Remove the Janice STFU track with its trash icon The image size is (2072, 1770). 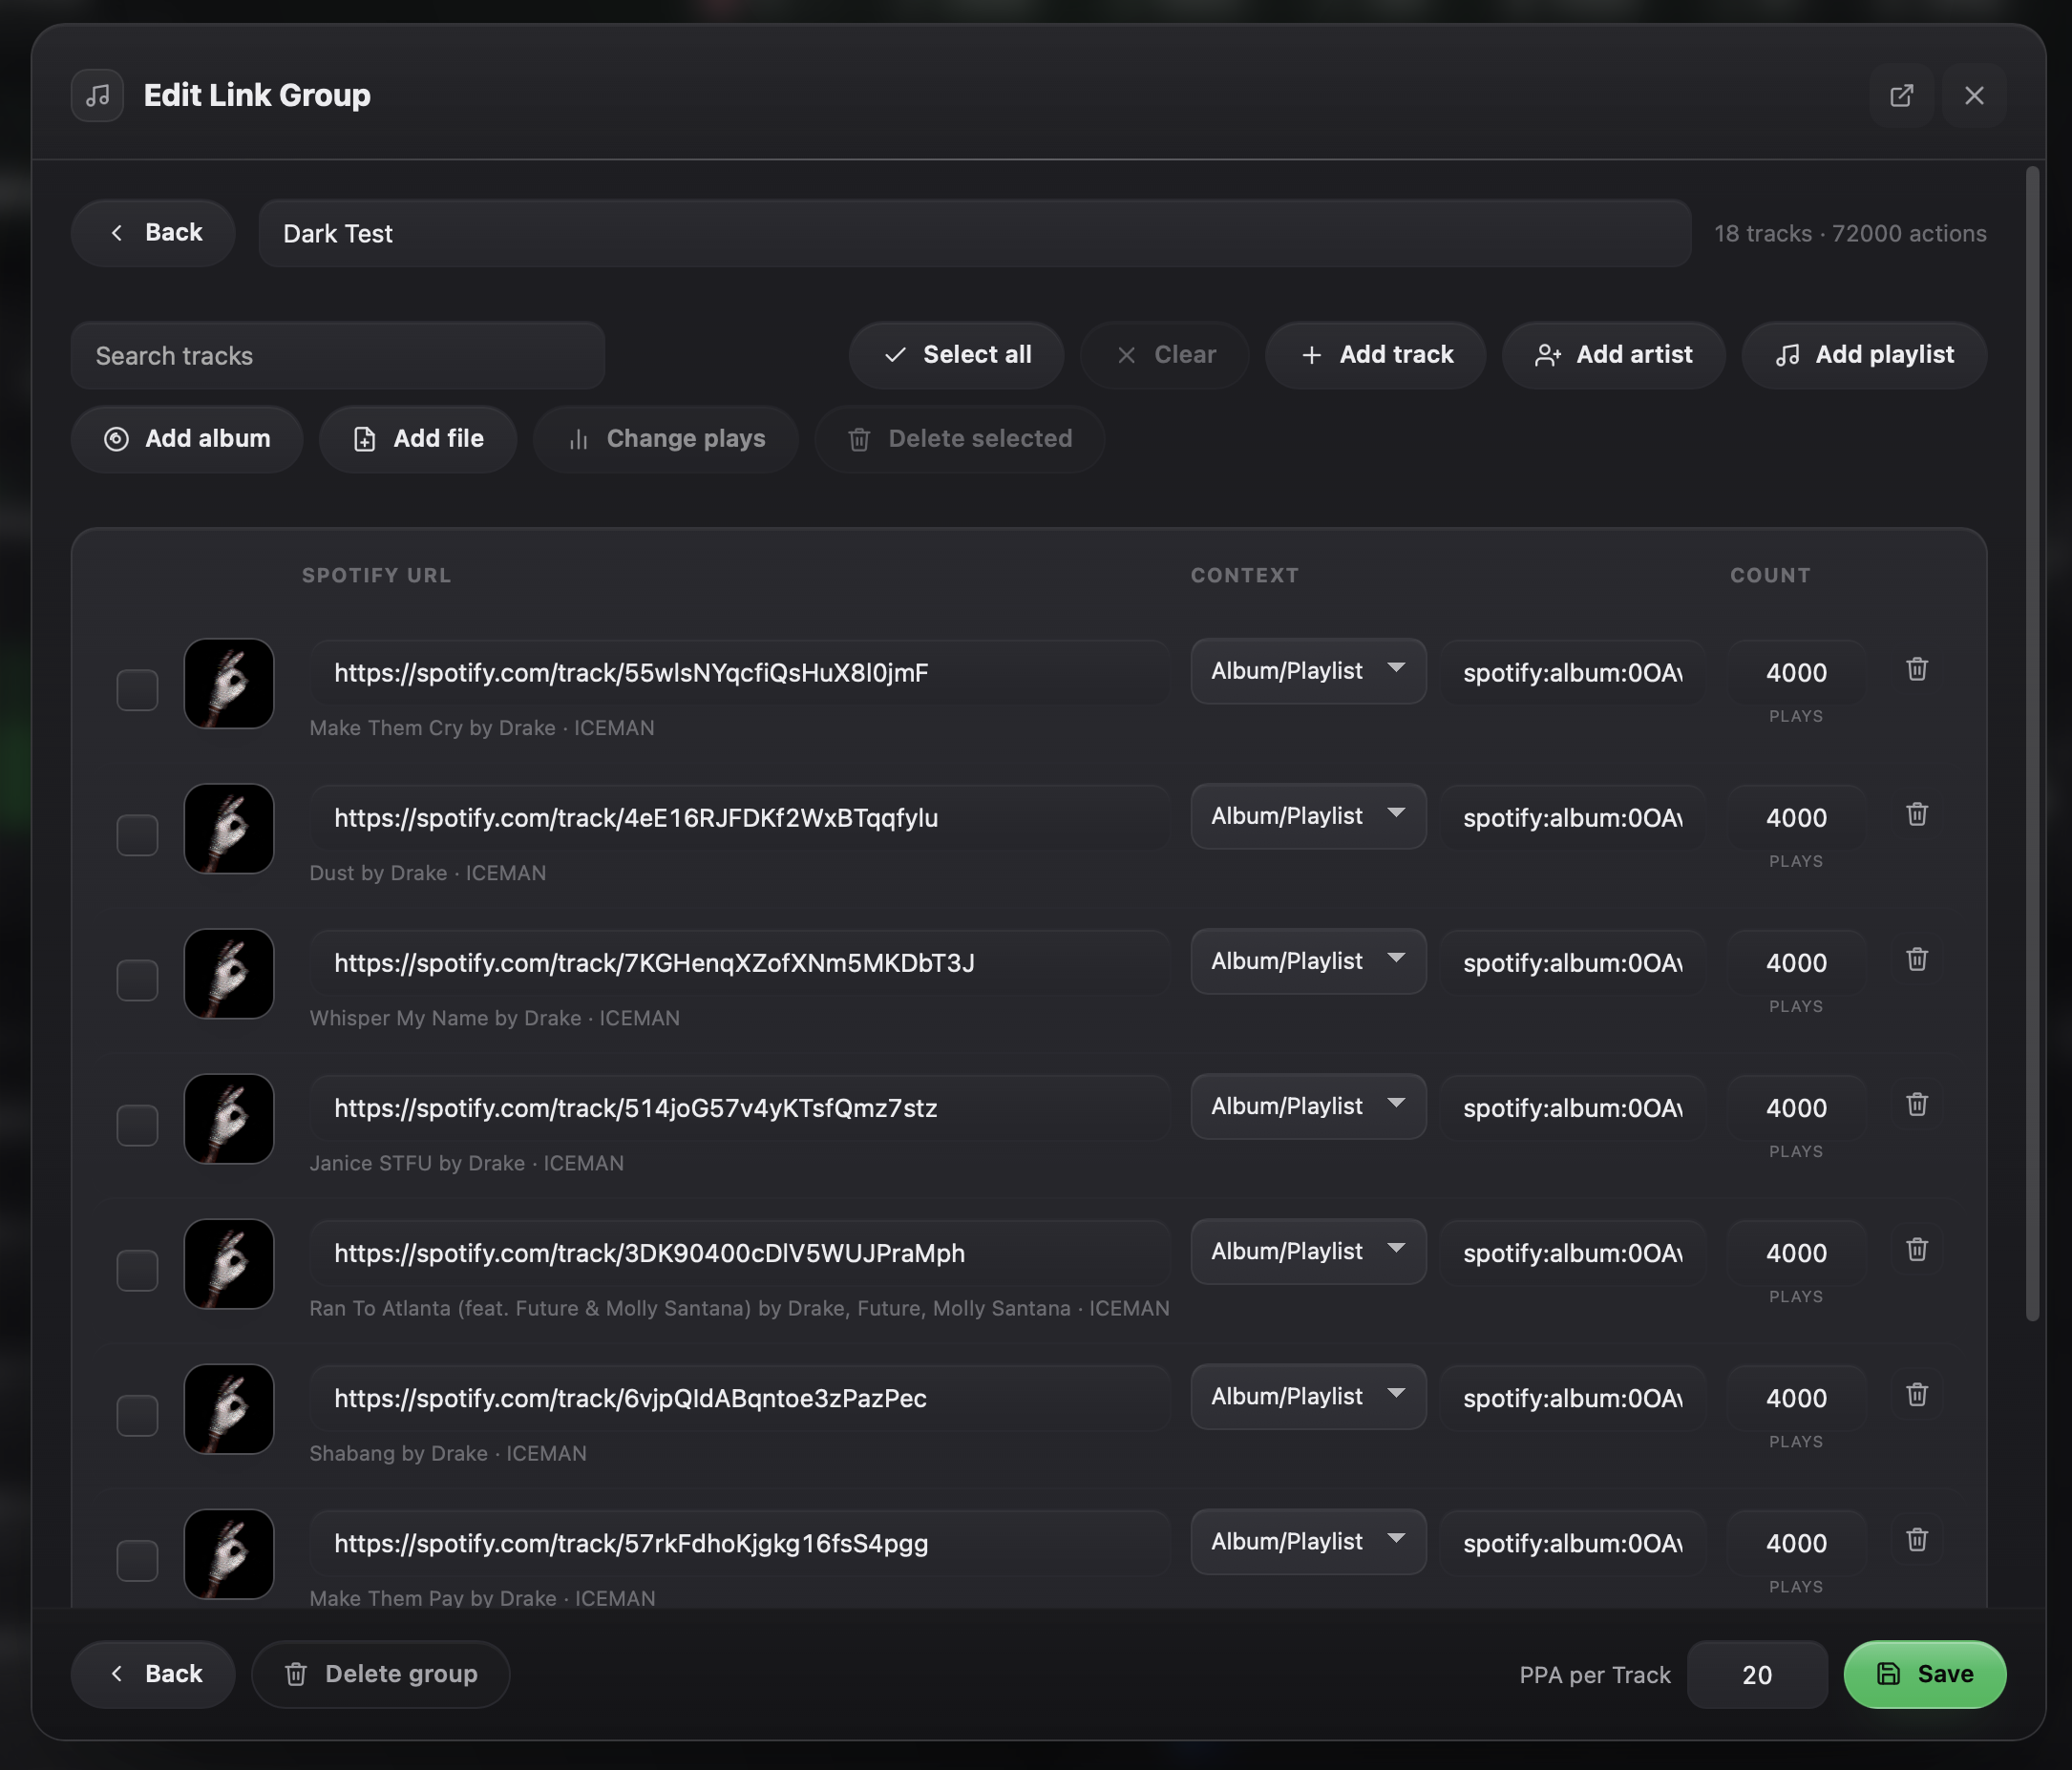tap(1916, 1104)
